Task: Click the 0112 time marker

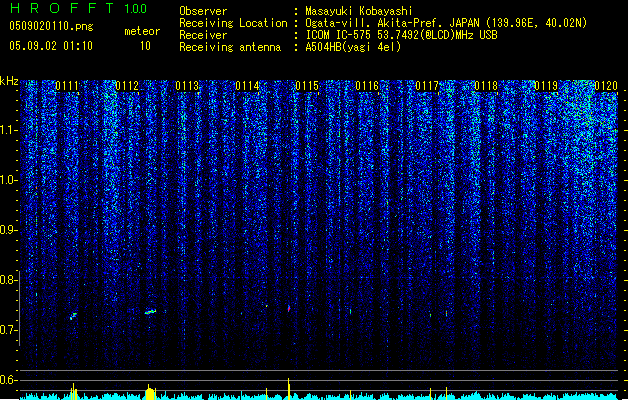Action: [127, 86]
